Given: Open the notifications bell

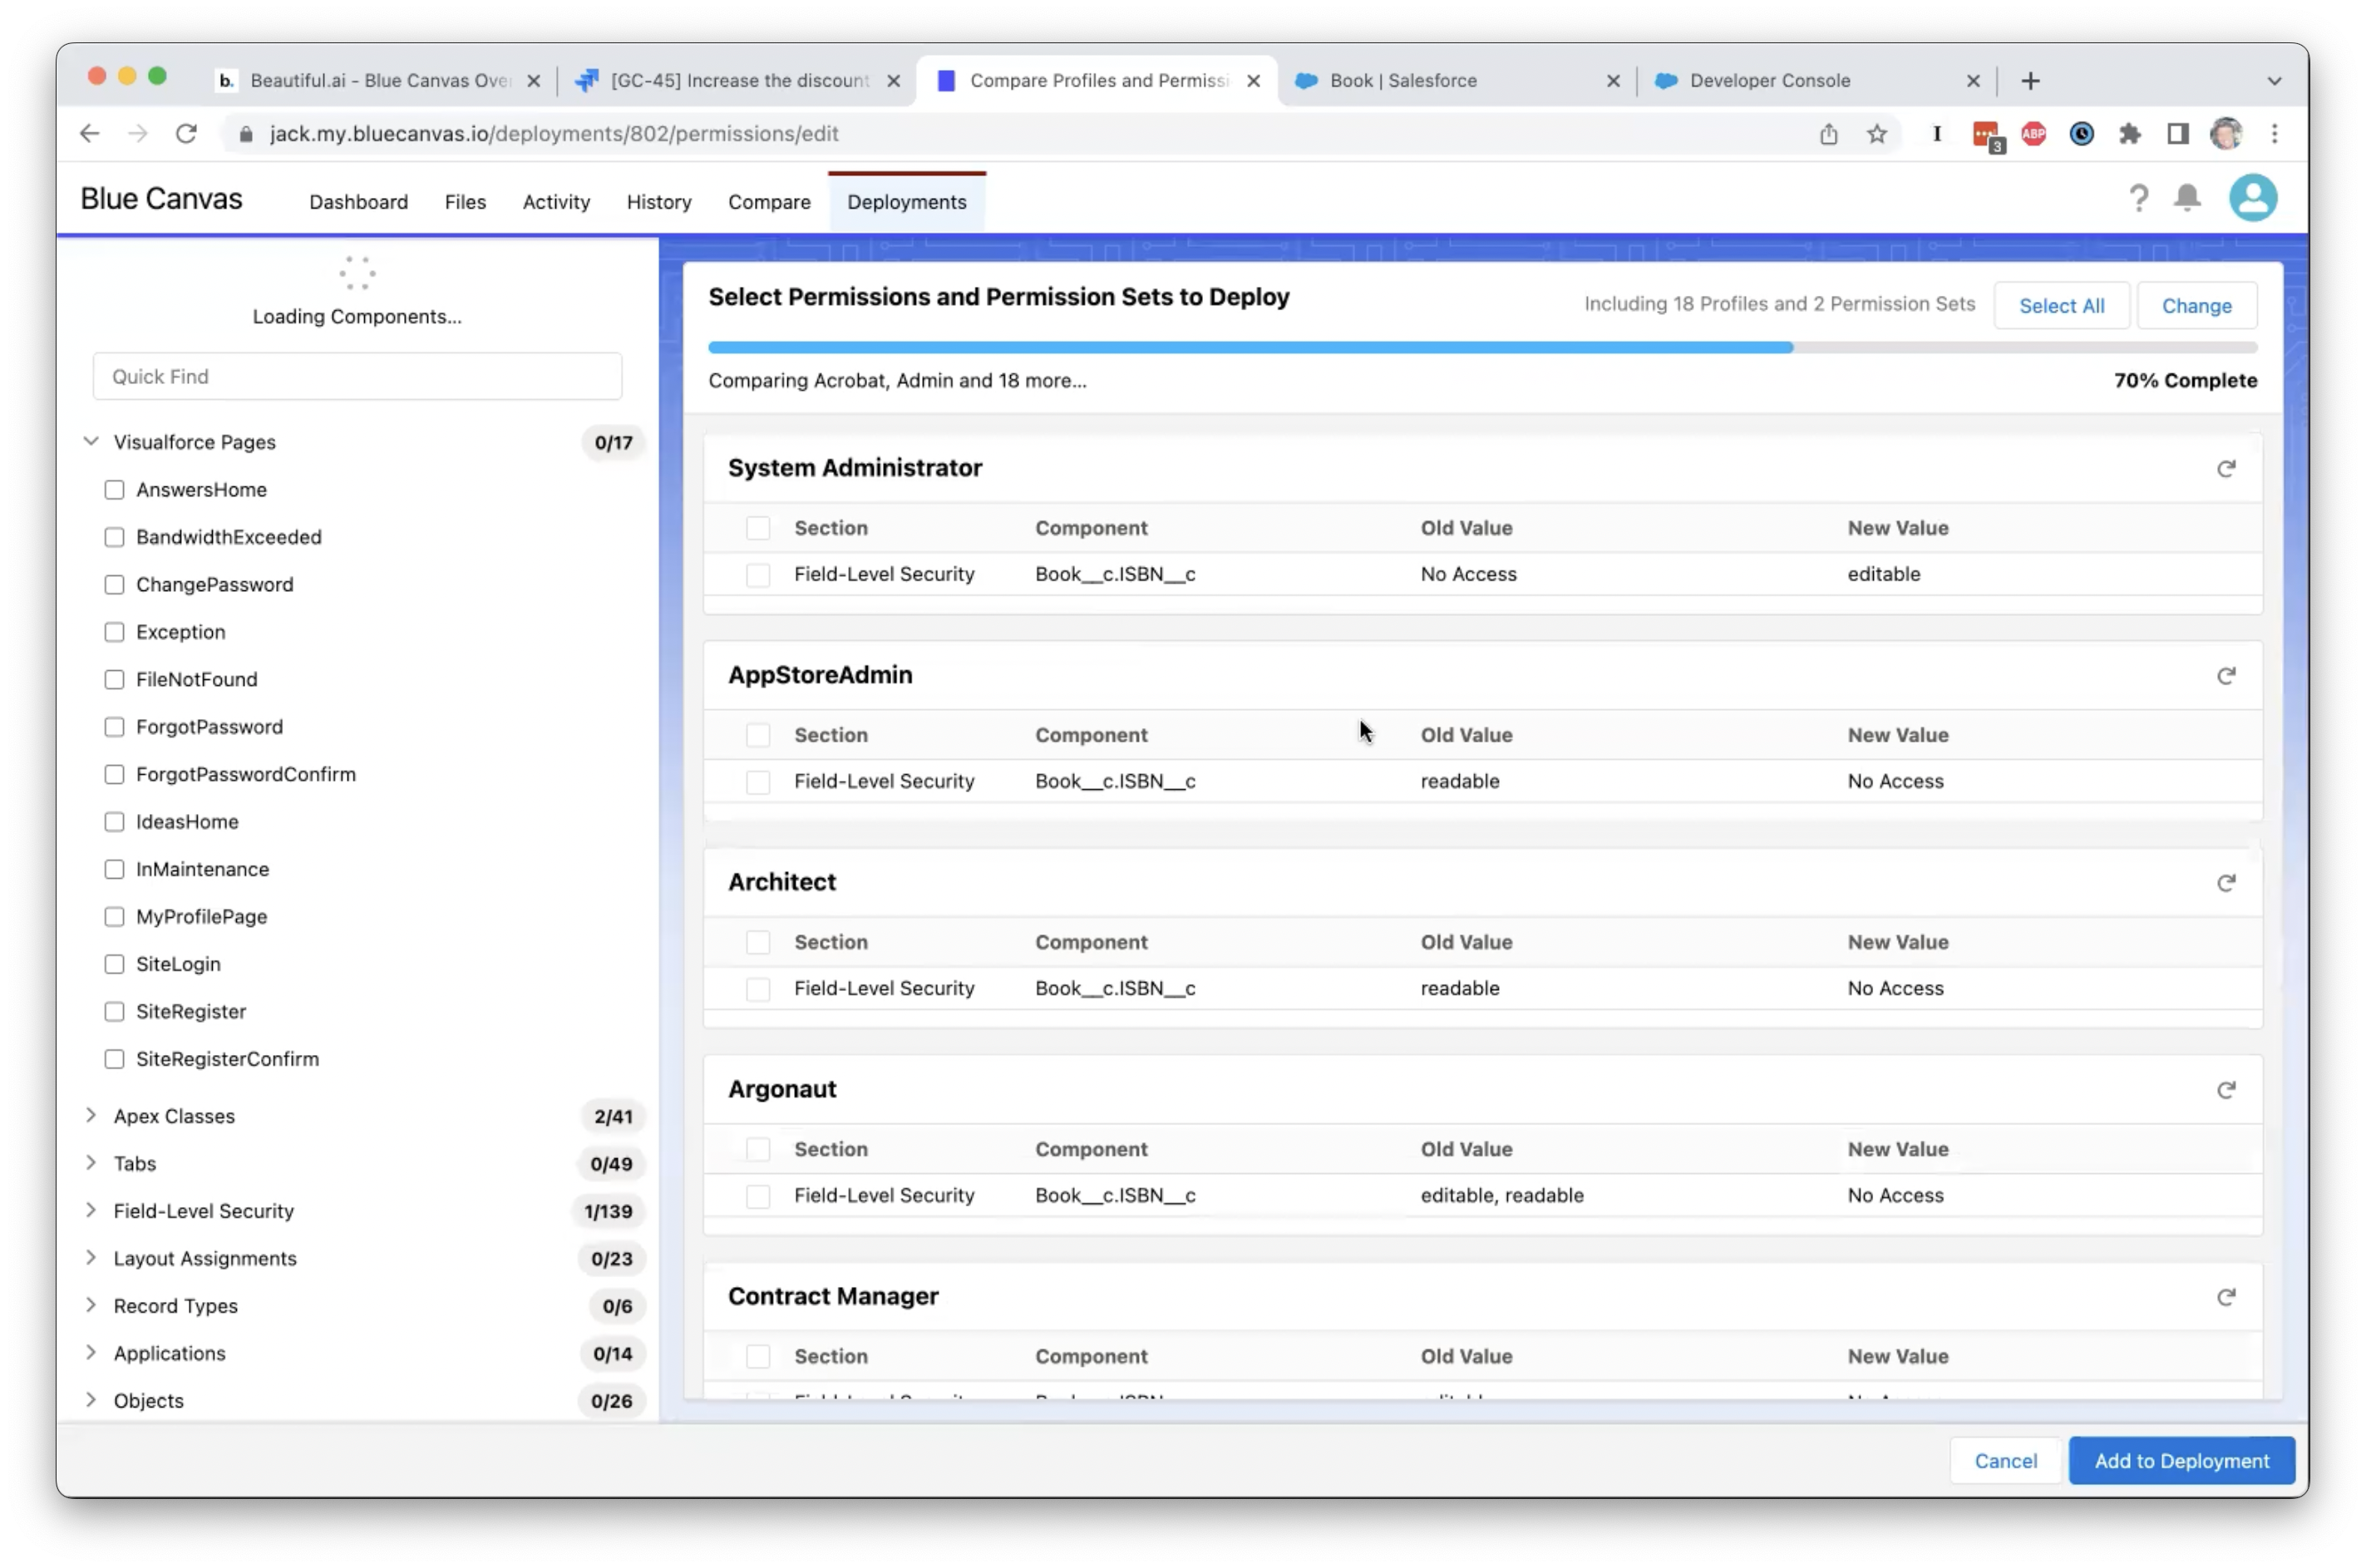Looking at the screenshot, I should click(2187, 198).
